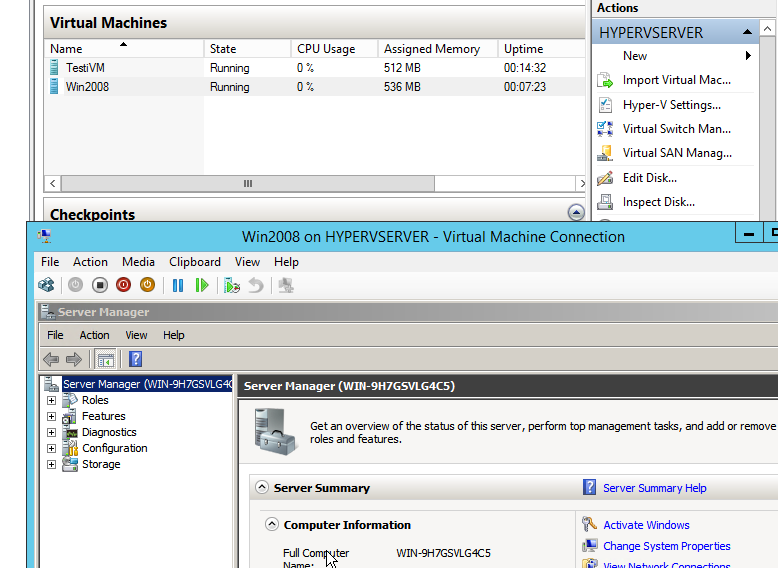Click the Activate Windows link
This screenshot has width=778, height=568.
pos(646,525)
